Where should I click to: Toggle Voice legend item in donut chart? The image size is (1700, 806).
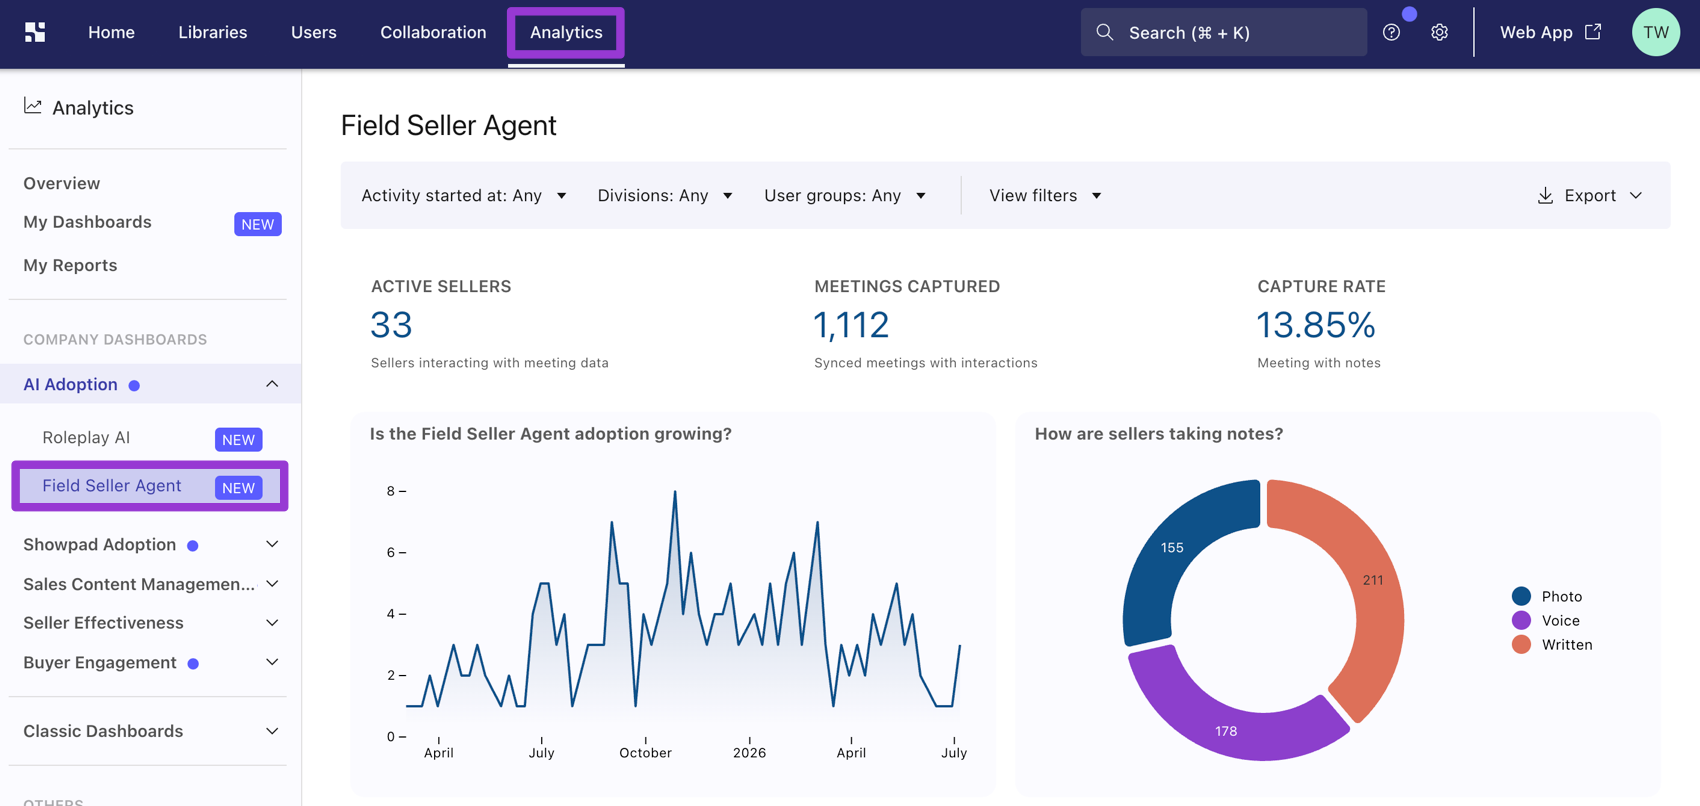[1546, 620]
